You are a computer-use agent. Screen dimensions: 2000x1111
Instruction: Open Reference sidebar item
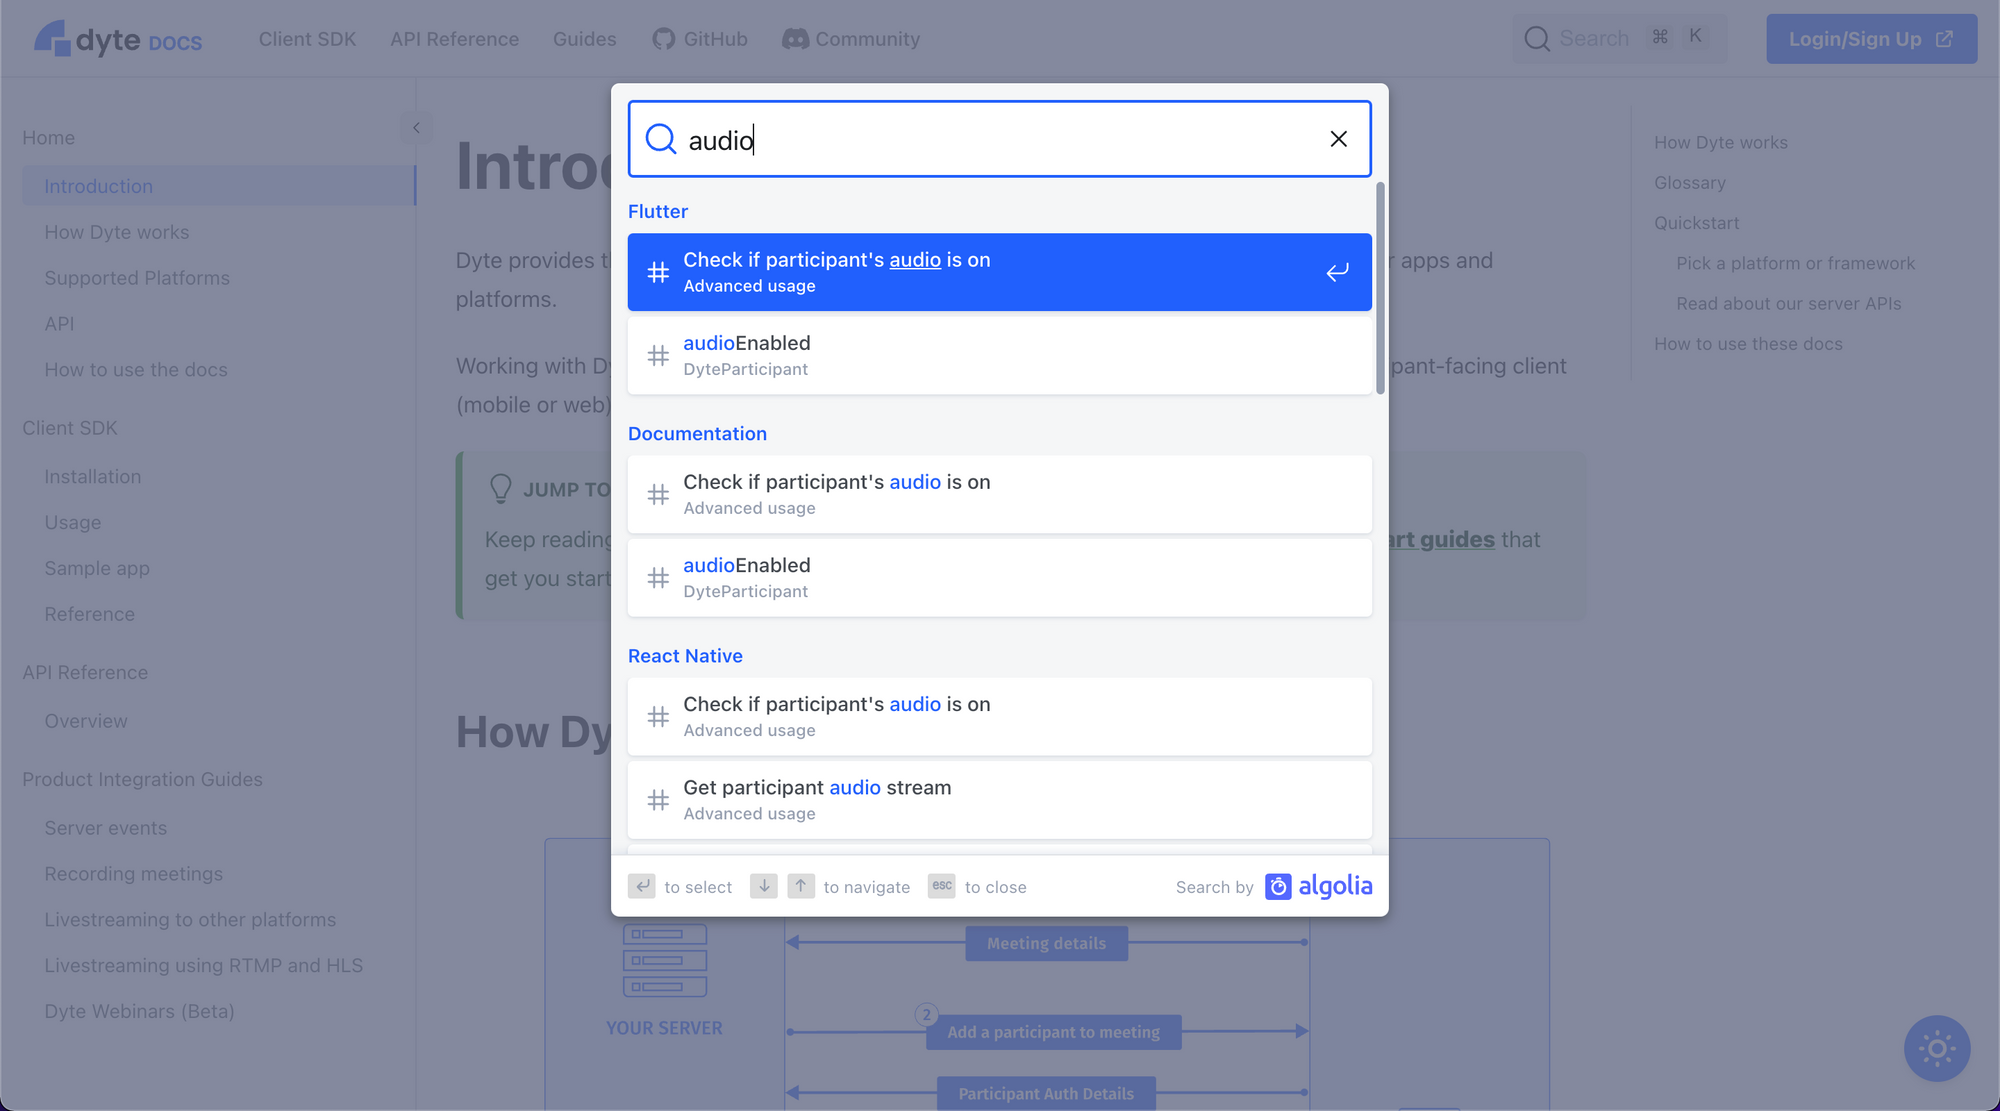pyautogui.click(x=89, y=614)
